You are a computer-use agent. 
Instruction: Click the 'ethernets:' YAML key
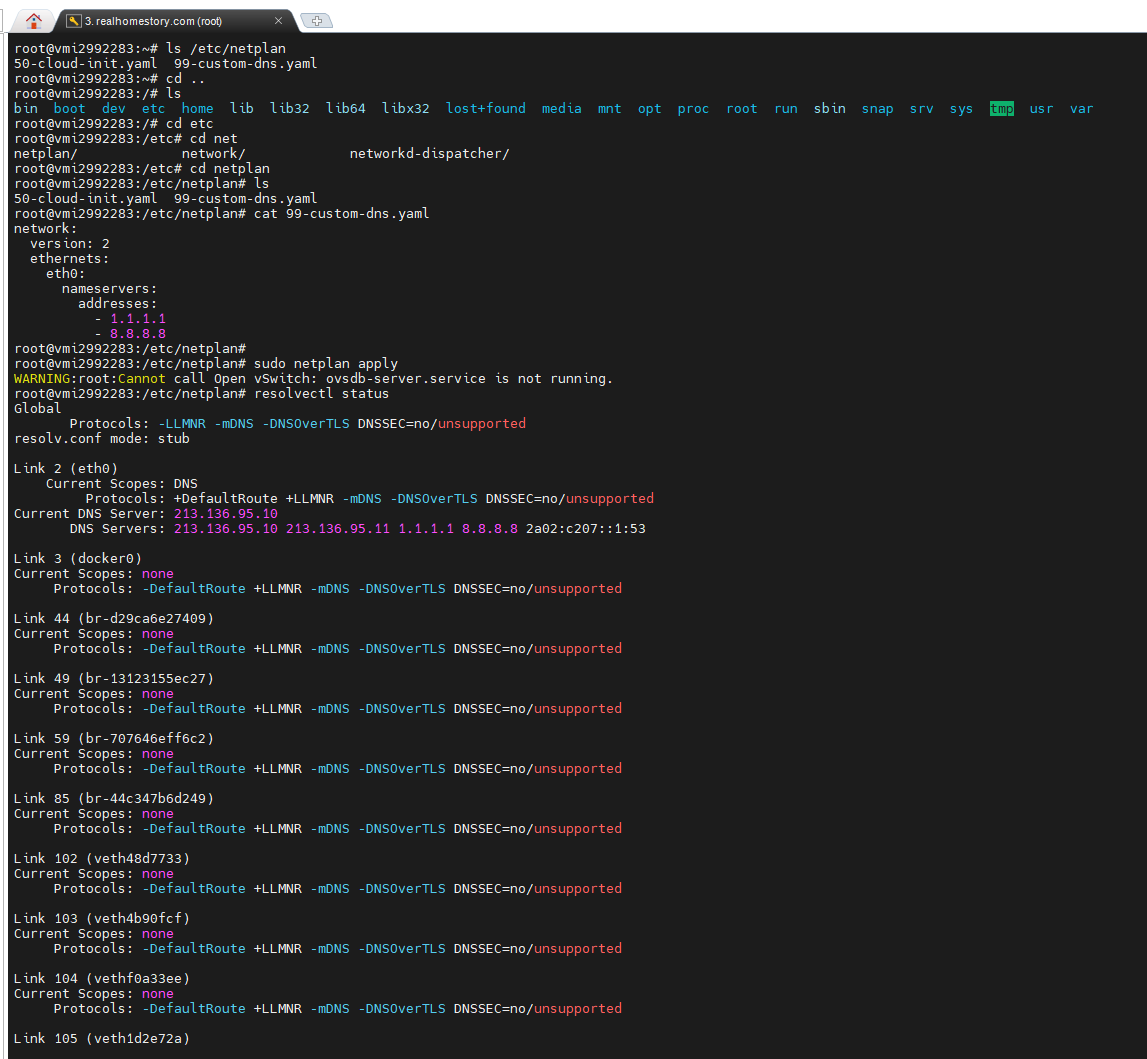(69, 259)
